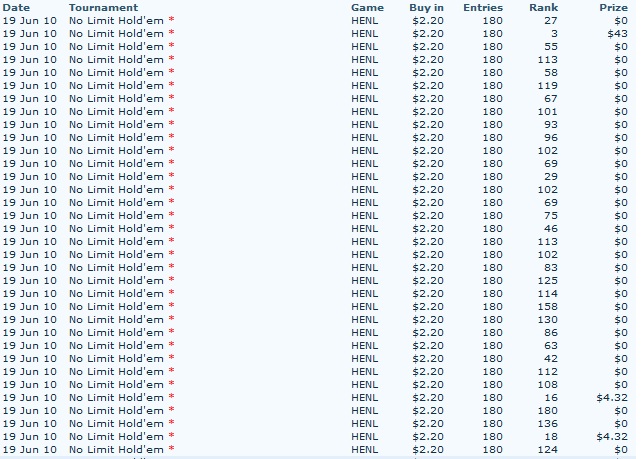
Task: Click the rank value 124
Action: pyautogui.click(x=547, y=450)
